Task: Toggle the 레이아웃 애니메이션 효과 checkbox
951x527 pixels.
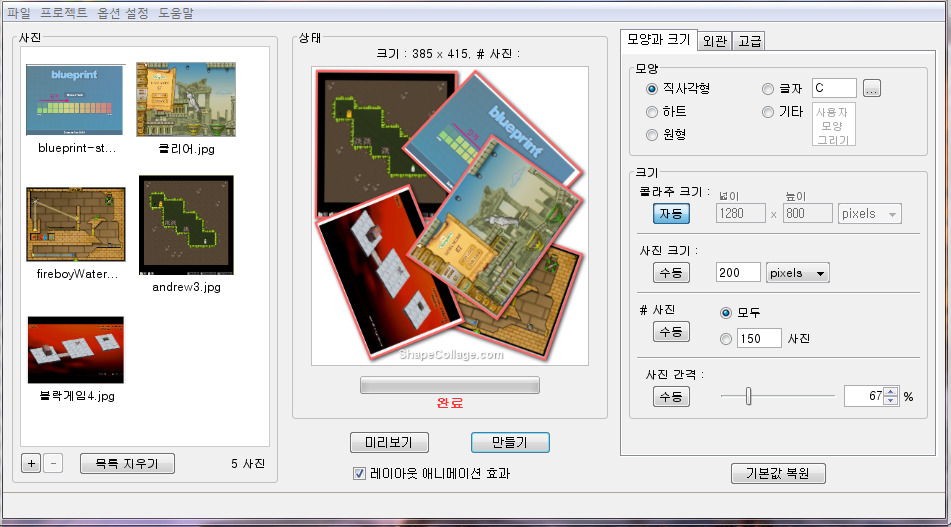Action: coord(360,474)
